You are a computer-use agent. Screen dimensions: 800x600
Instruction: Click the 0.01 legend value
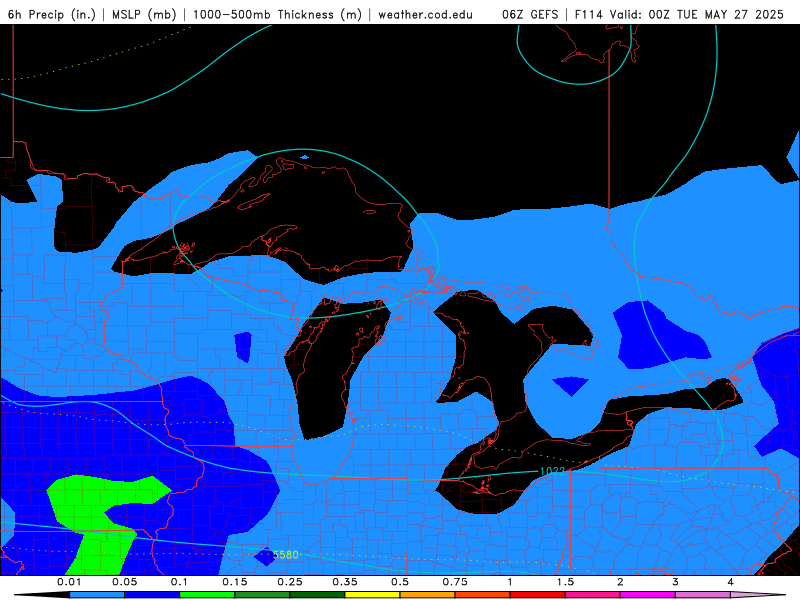(69, 582)
